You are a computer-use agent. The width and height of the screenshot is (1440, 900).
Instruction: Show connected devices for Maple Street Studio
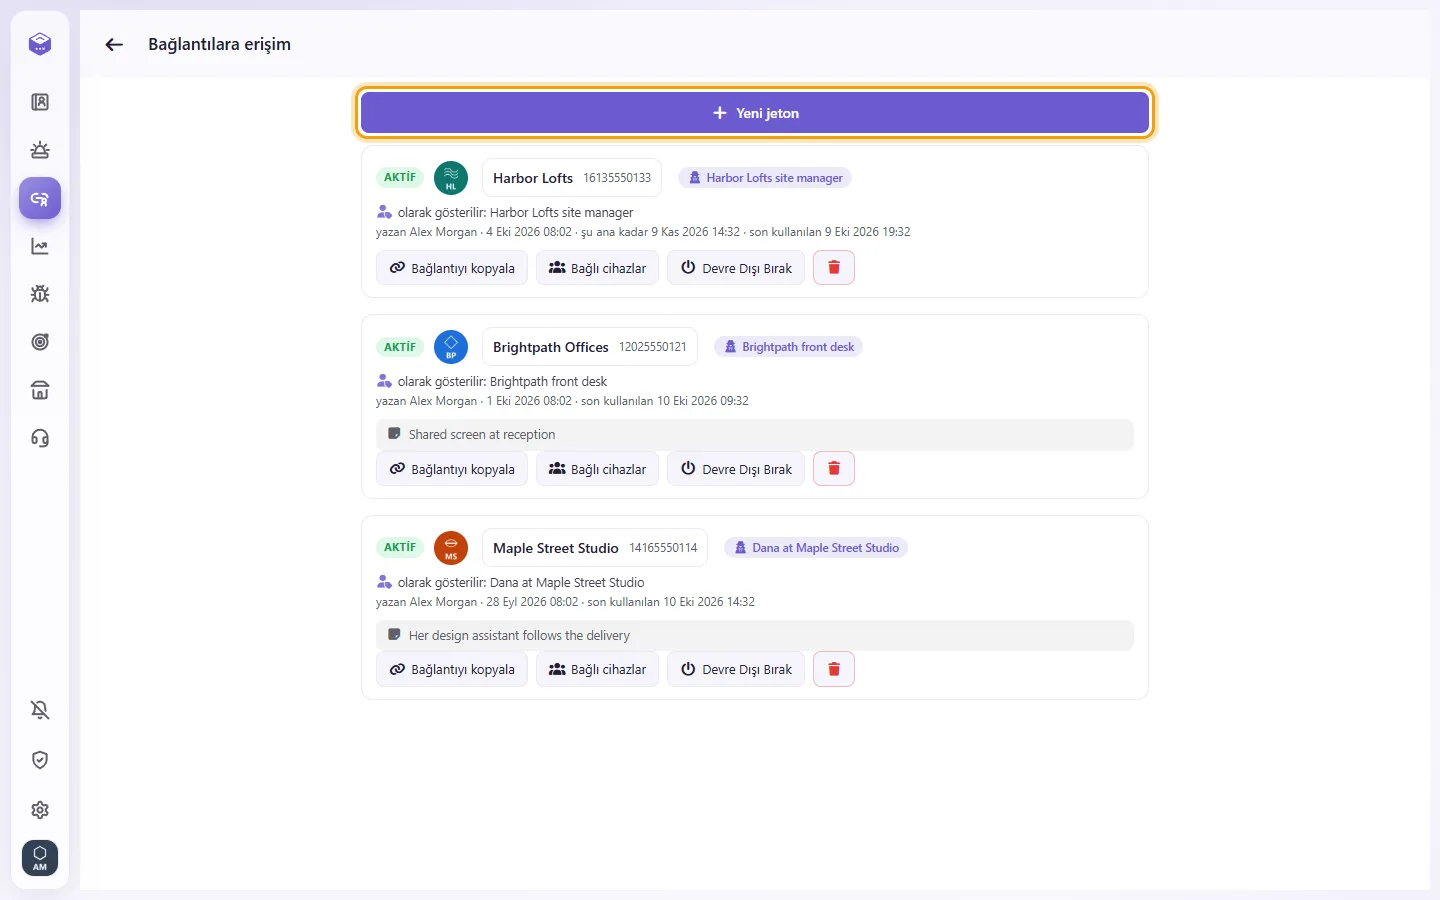tap(597, 669)
